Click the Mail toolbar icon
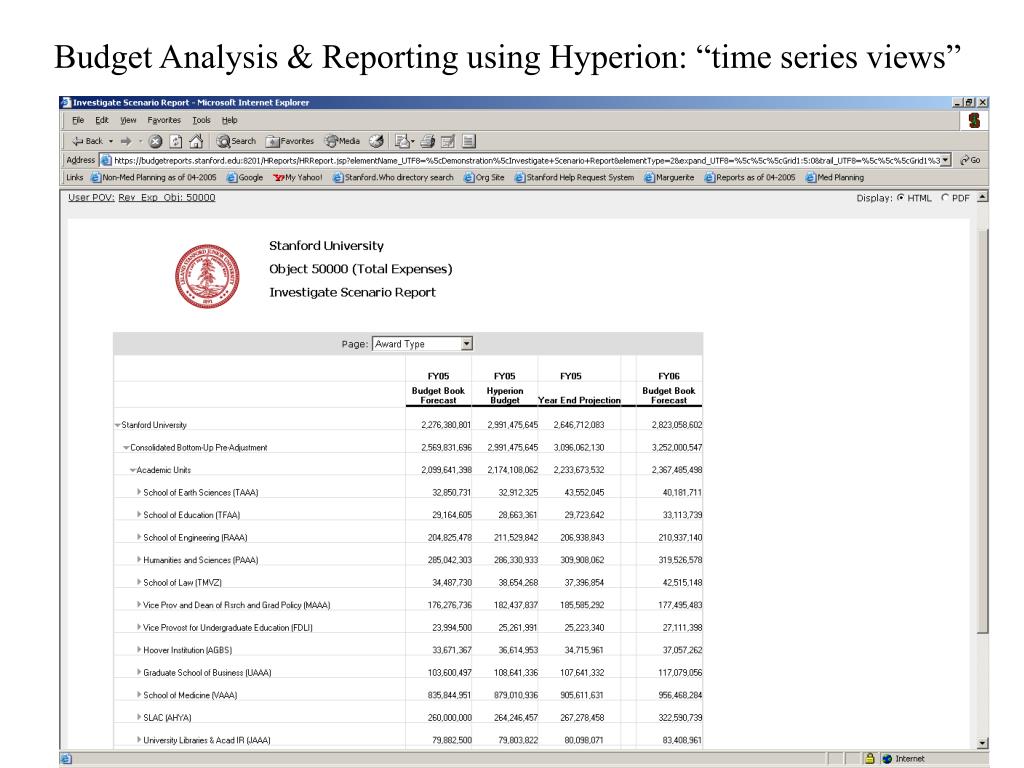 pyautogui.click(x=404, y=141)
